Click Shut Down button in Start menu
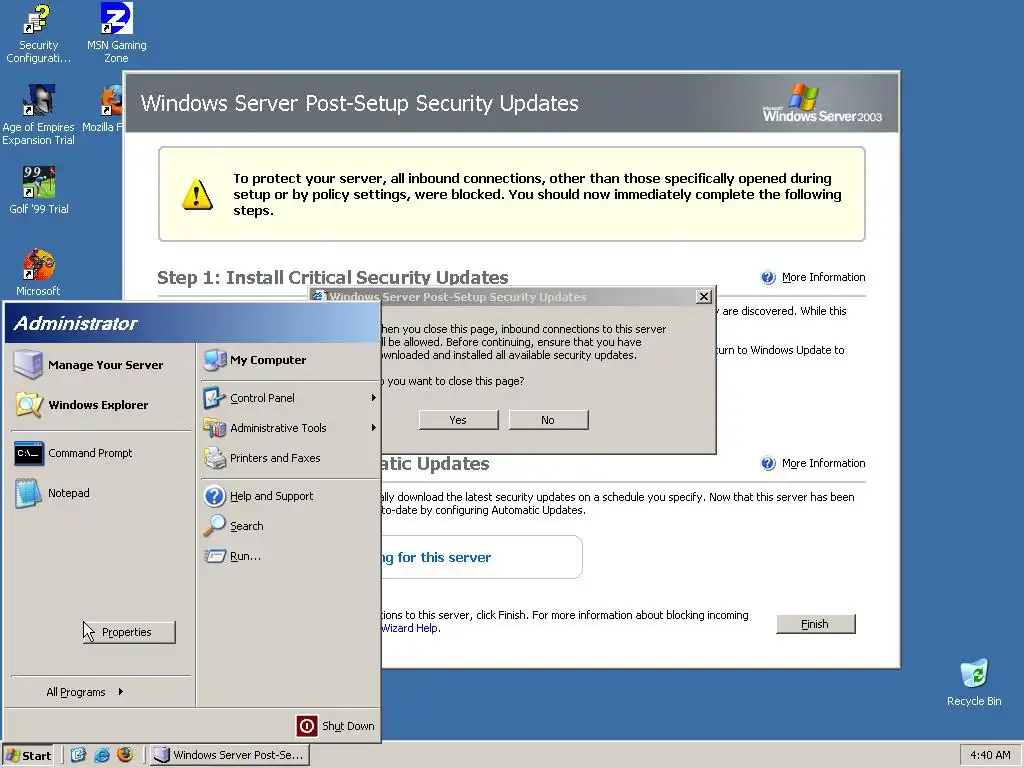 336,726
